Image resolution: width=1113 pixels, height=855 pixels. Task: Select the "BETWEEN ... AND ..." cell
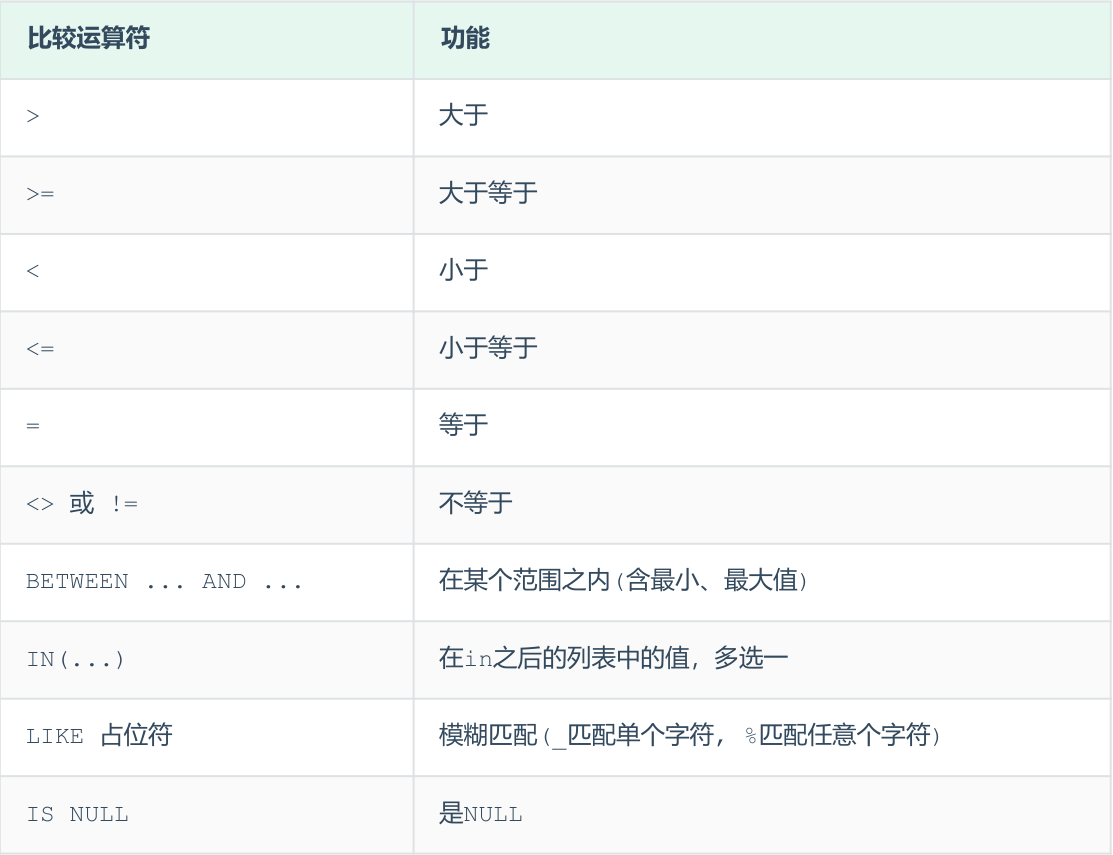[x=164, y=582]
